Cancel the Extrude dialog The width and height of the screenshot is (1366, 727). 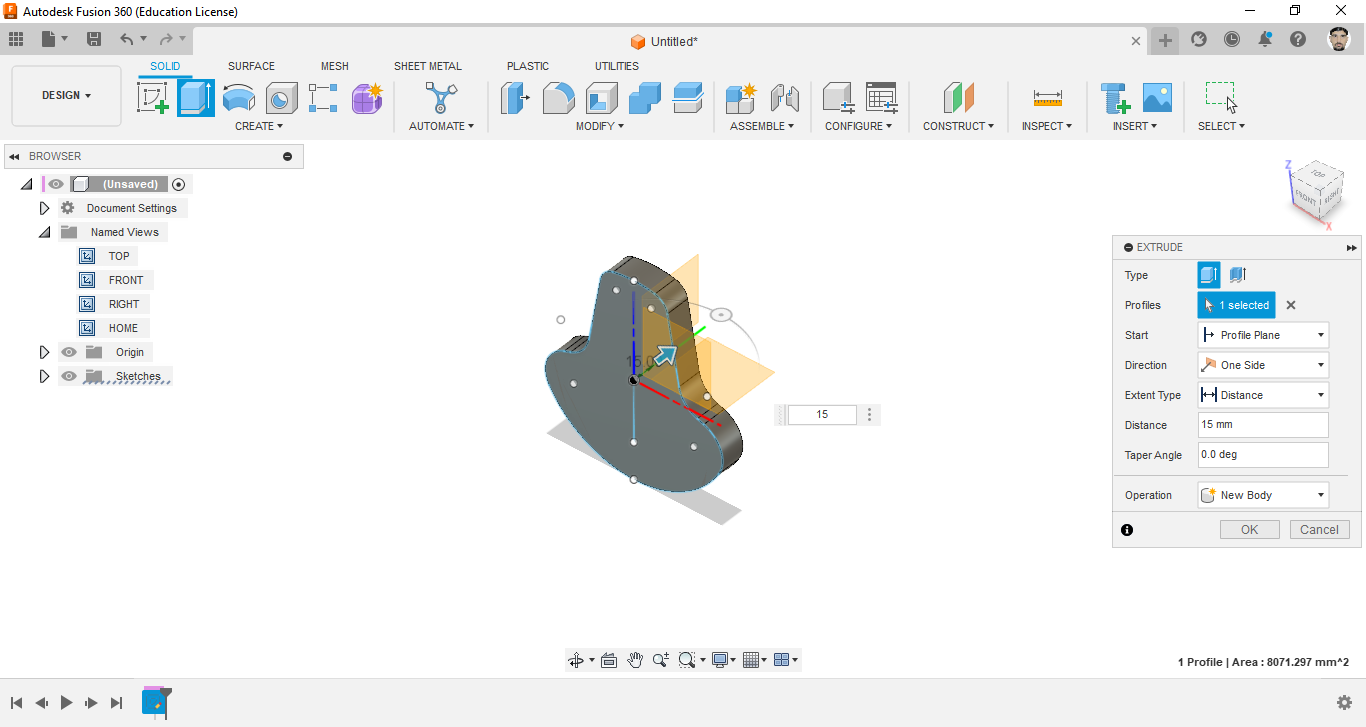point(1320,530)
